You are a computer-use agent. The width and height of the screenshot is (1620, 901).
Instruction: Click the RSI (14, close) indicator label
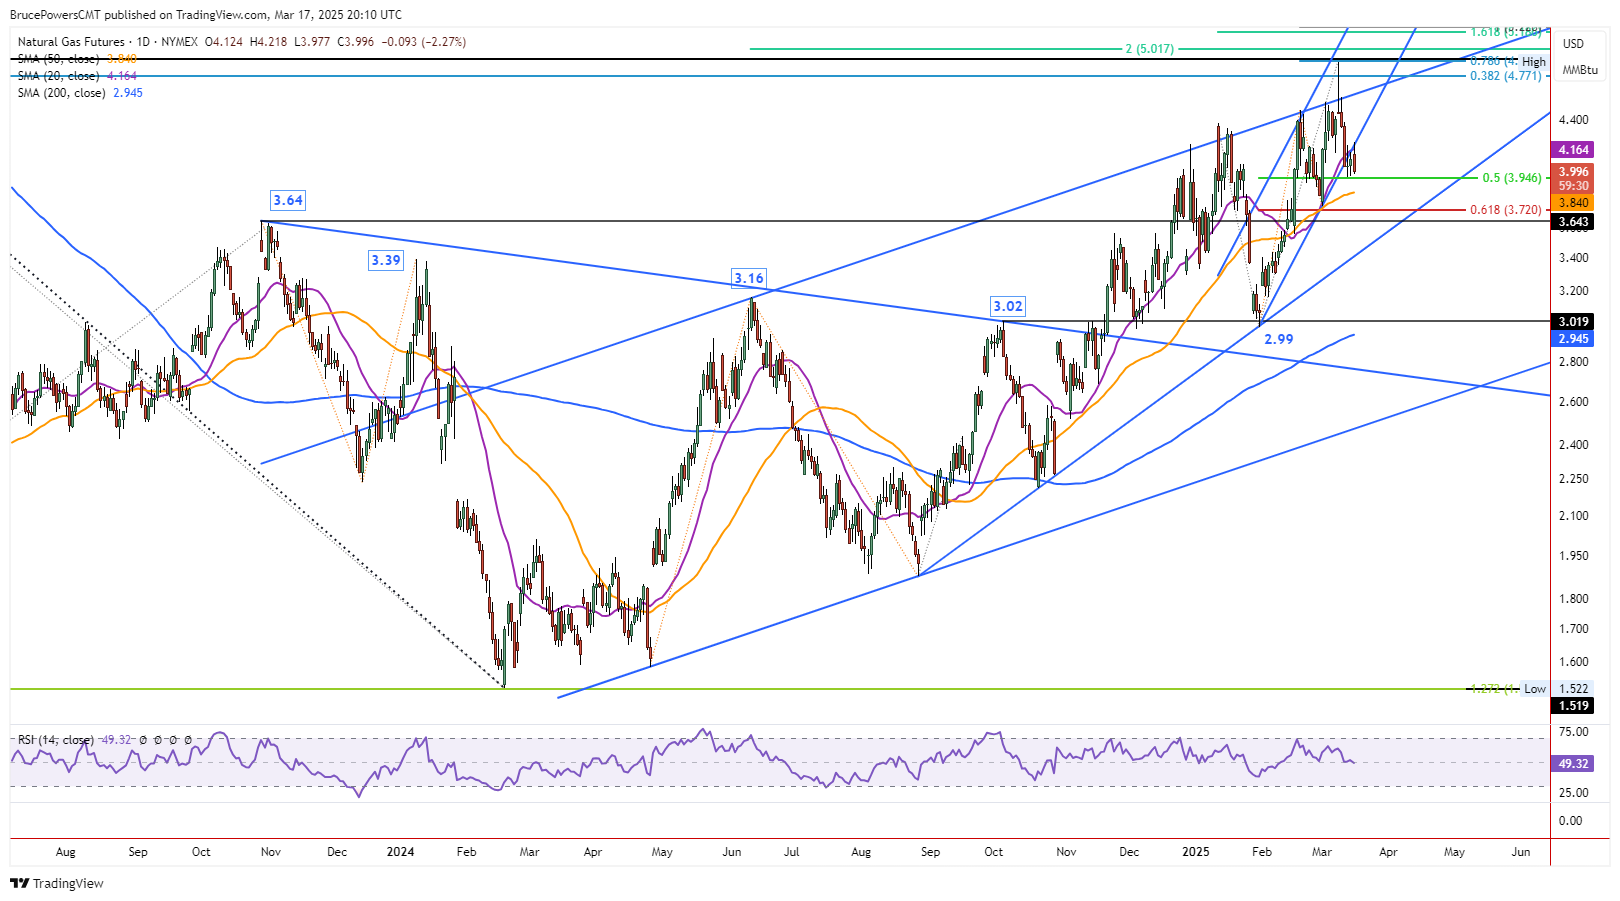[x=56, y=740]
